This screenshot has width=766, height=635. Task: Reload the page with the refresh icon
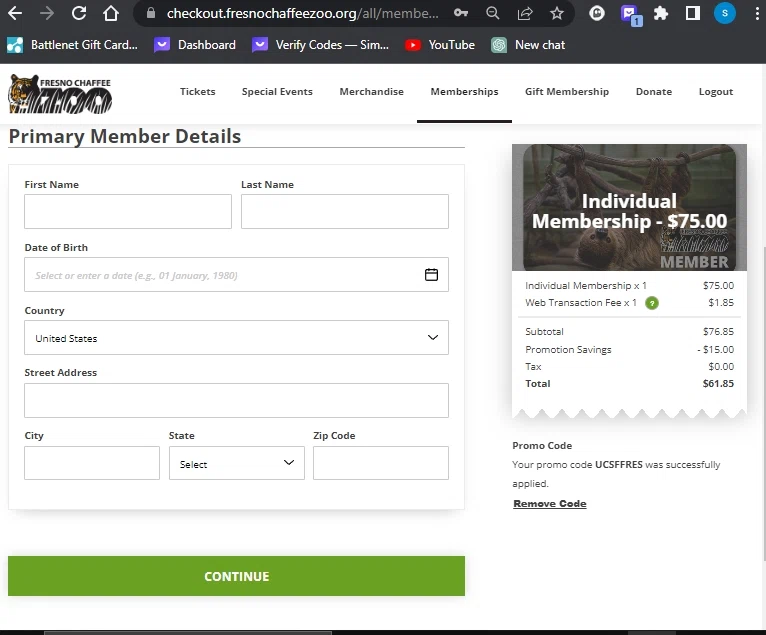(x=79, y=13)
